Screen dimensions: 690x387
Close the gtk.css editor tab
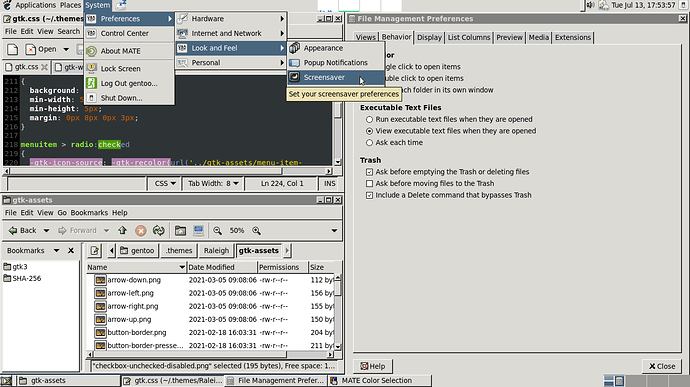pyautogui.click(x=44, y=67)
